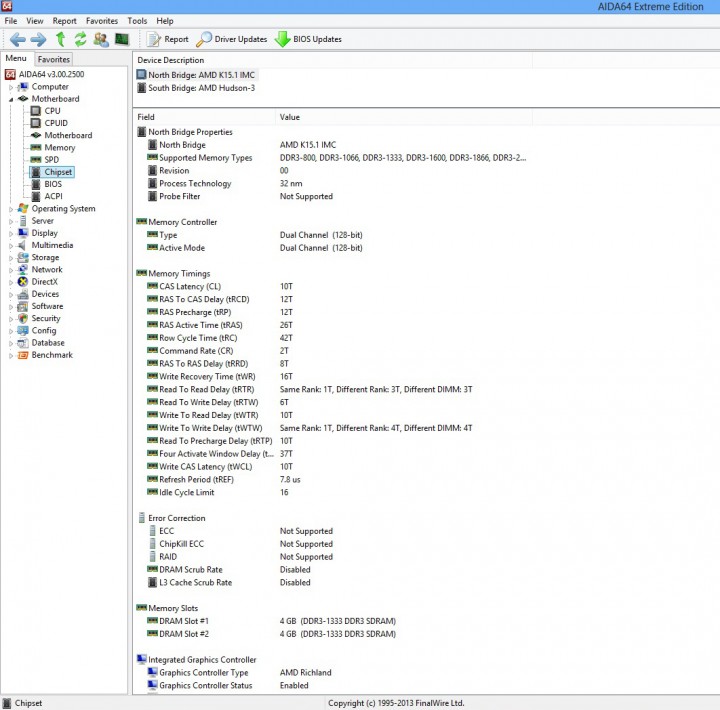
Task: Go forward with the blue right arrow
Action: (39, 39)
